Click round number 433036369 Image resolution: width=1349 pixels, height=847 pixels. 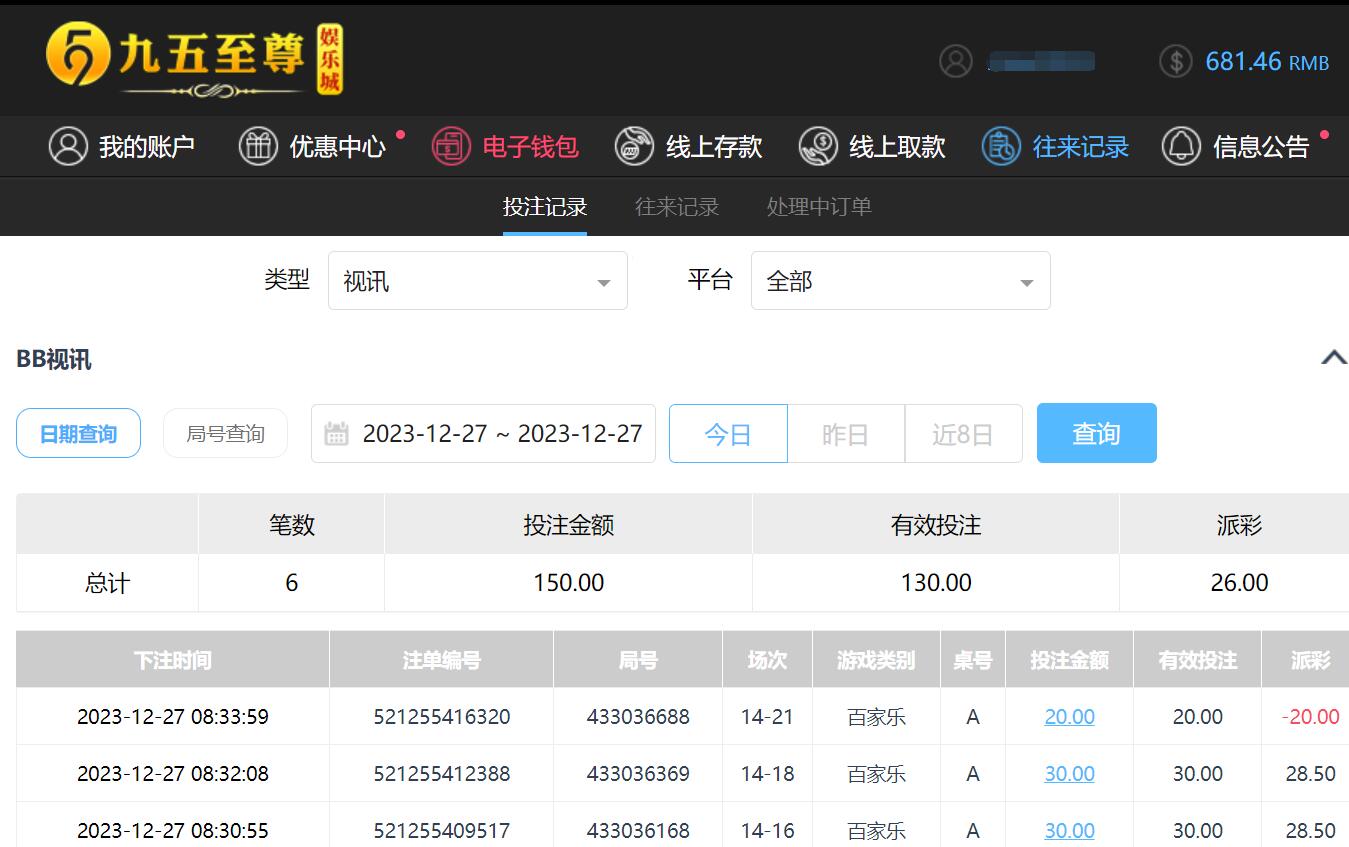click(x=638, y=774)
